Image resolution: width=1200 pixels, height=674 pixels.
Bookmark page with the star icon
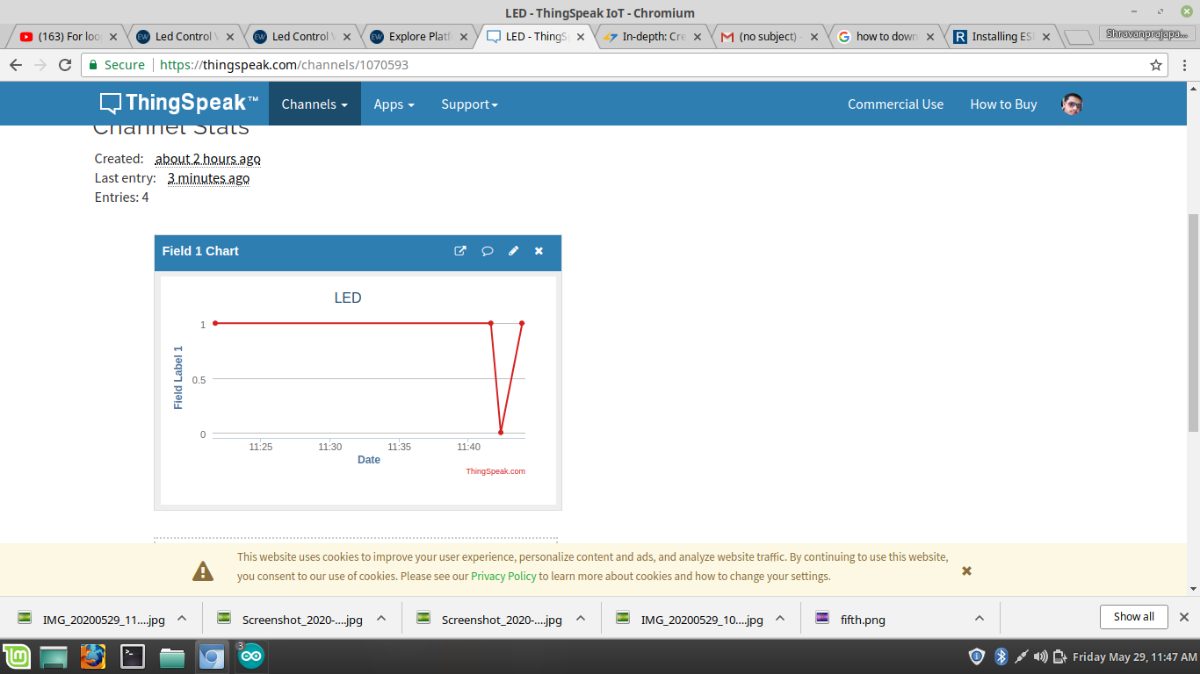coord(1156,65)
